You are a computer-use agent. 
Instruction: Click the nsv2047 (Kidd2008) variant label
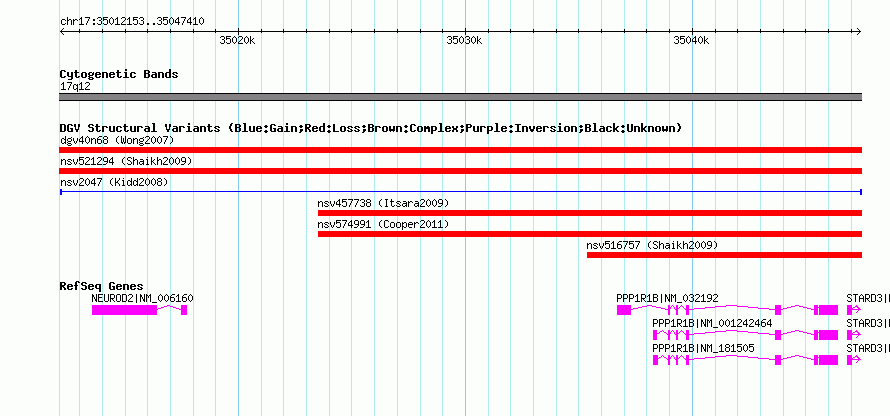[114, 182]
